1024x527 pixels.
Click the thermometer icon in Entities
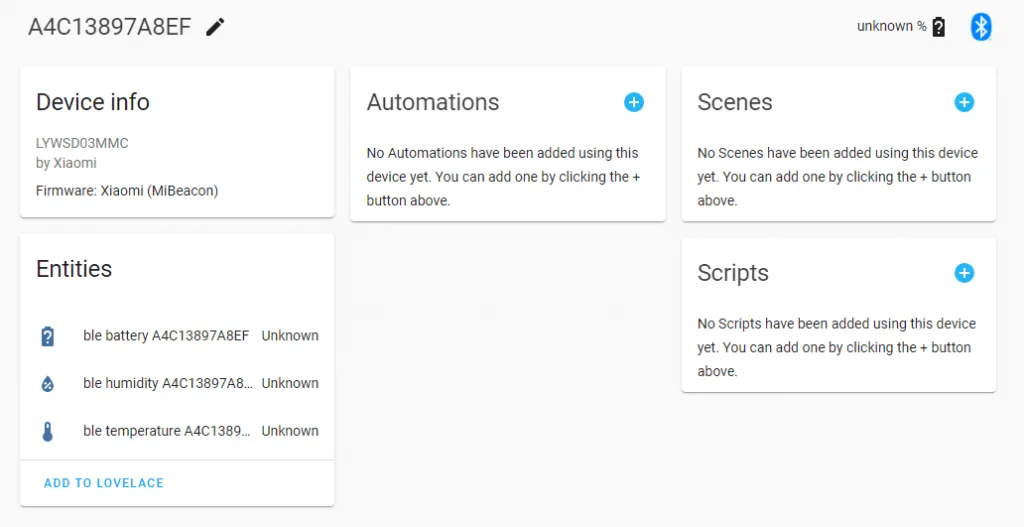pyautogui.click(x=48, y=431)
